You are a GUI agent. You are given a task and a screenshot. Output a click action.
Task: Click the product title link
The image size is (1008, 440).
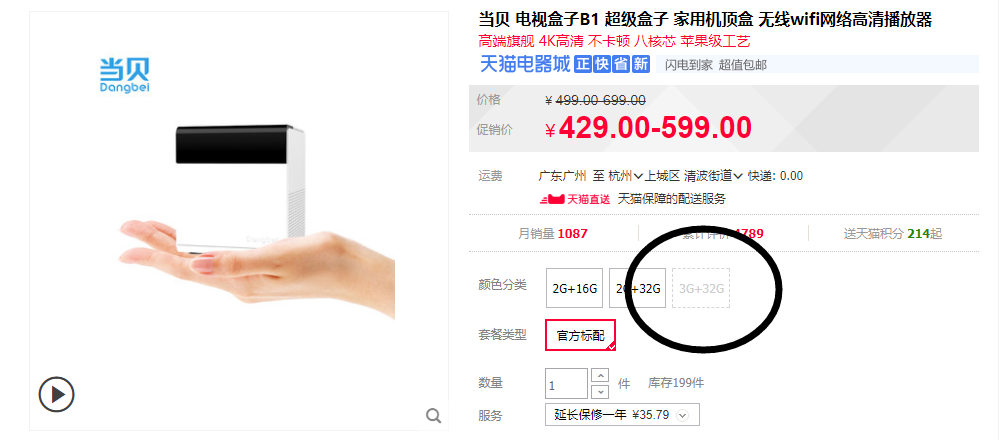705,20
